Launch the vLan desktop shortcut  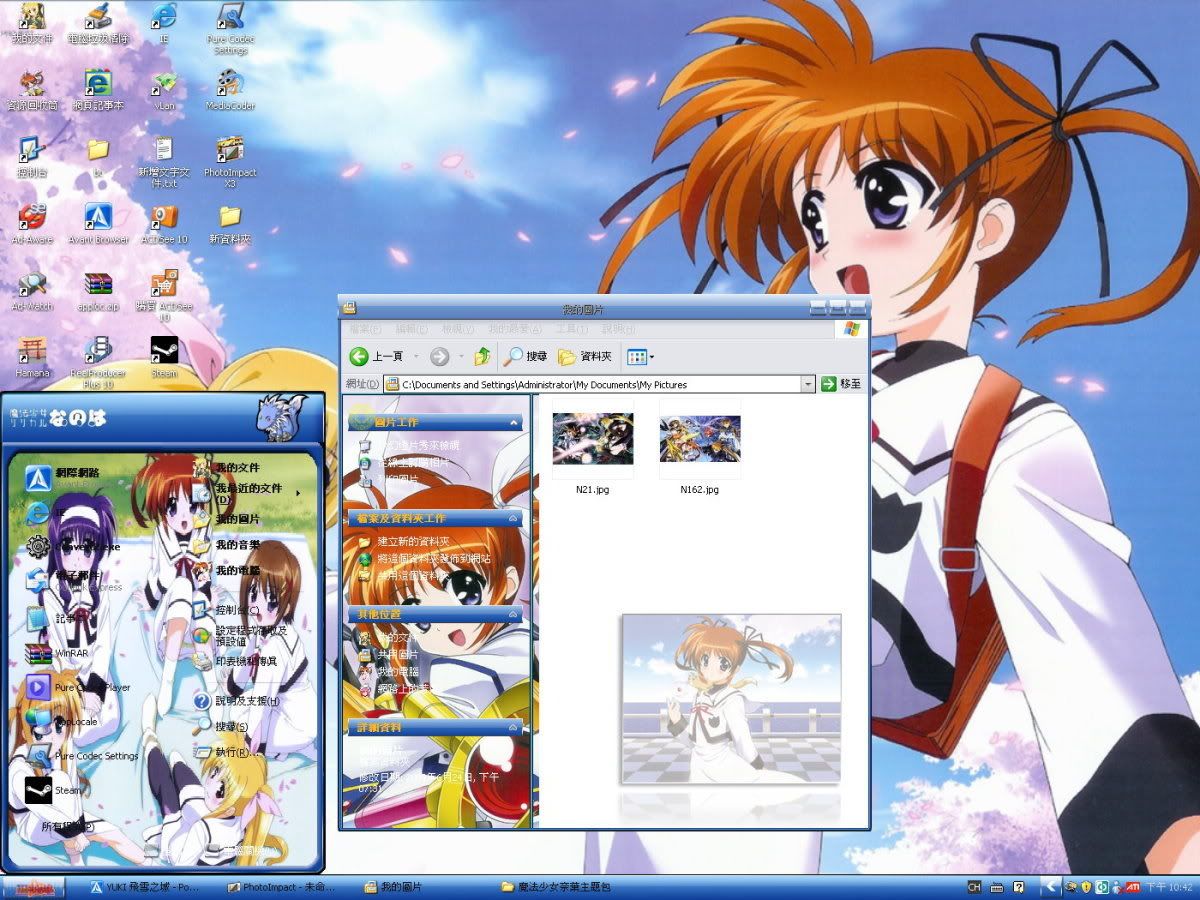(164, 90)
